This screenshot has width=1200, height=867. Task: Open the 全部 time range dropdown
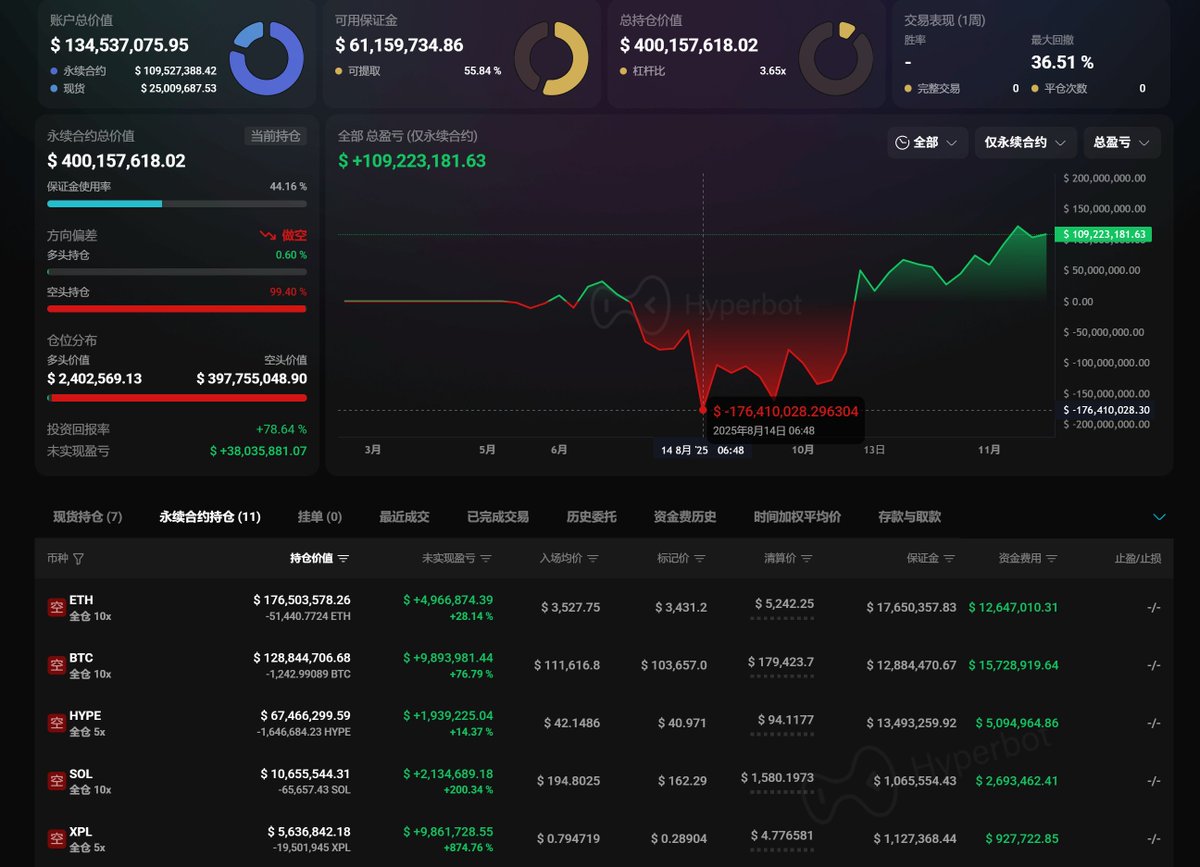(928, 143)
